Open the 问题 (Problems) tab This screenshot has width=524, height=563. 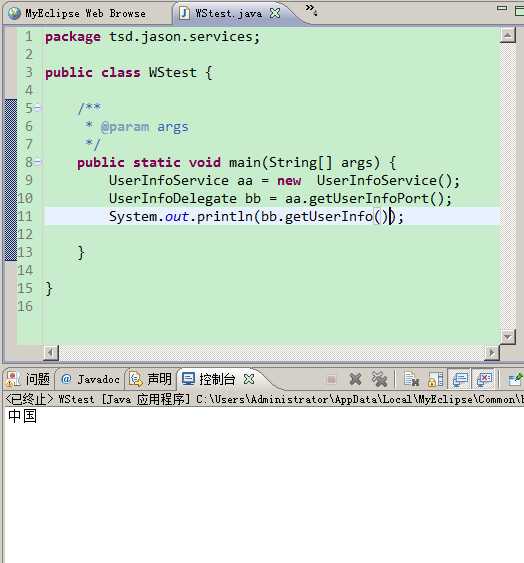tap(29, 379)
